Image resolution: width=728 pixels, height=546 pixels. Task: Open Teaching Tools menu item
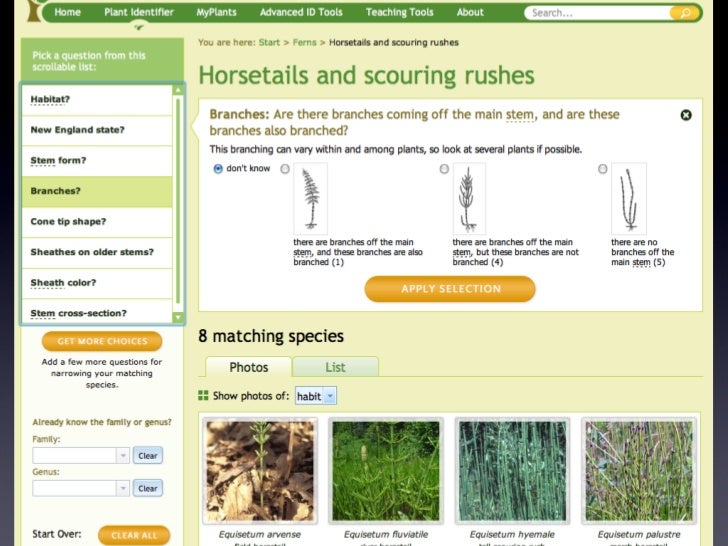click(x=399, y=12)
